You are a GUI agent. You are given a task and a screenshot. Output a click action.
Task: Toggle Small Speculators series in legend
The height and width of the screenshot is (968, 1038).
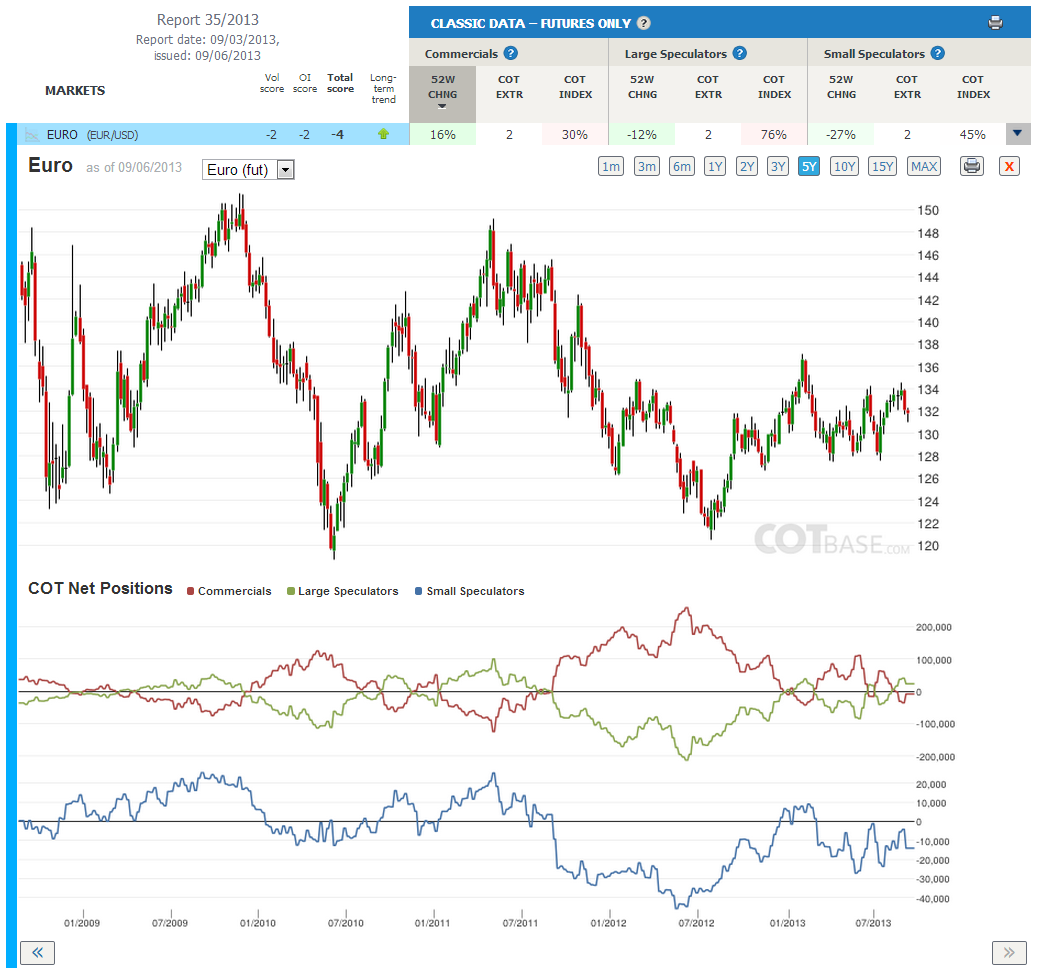469,591
